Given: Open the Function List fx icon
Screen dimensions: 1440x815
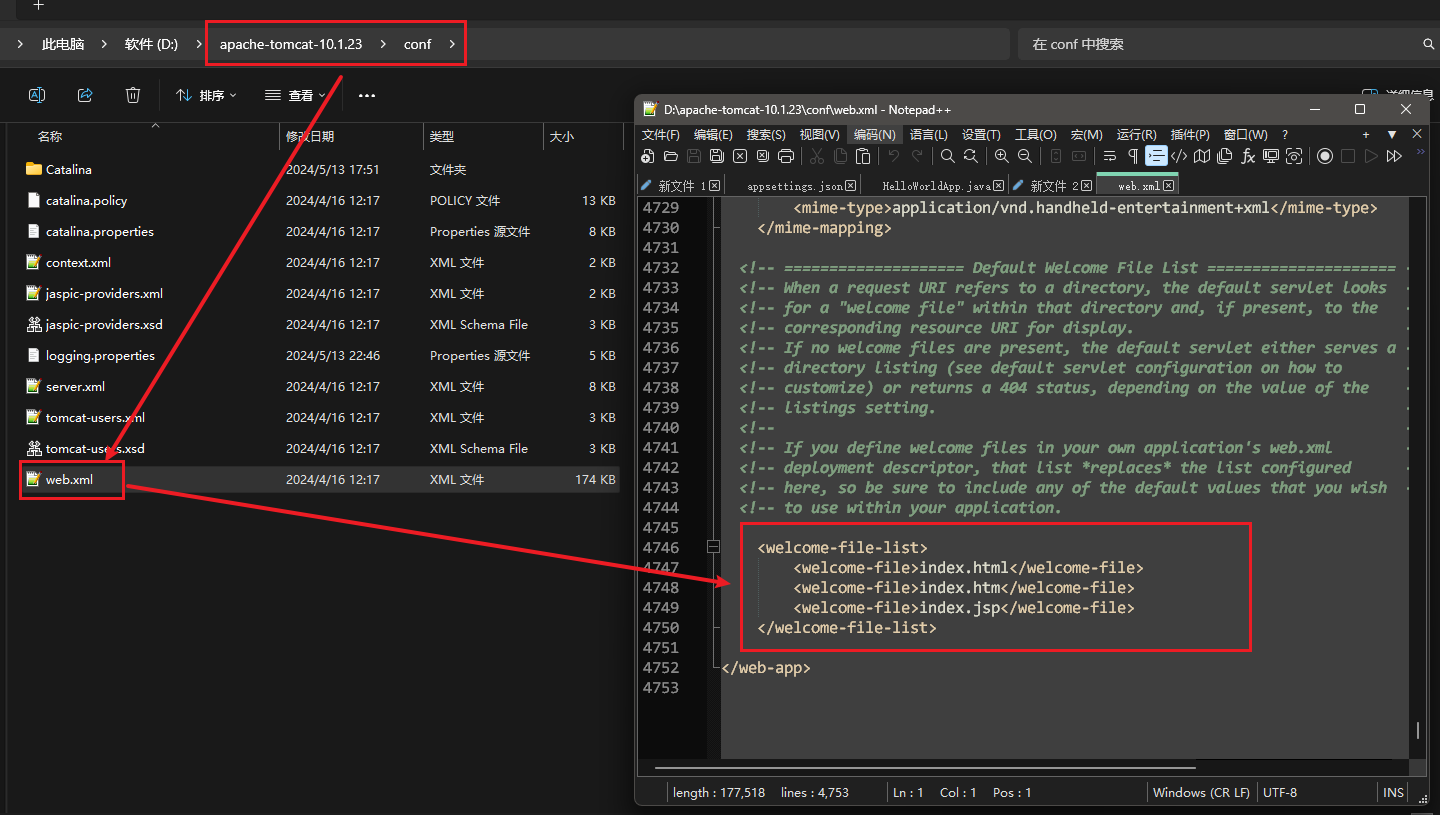Looking at the screenshot, I should (1248, 156).
